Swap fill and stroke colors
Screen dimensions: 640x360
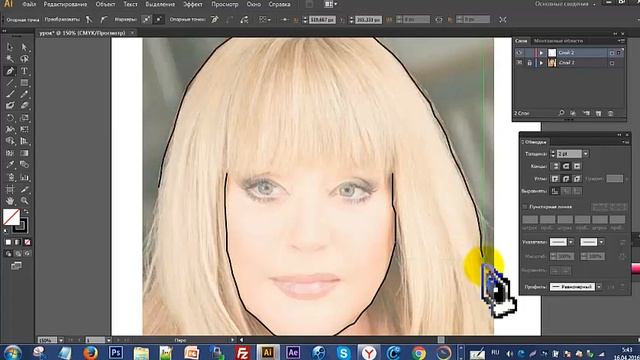click(27, 211)
